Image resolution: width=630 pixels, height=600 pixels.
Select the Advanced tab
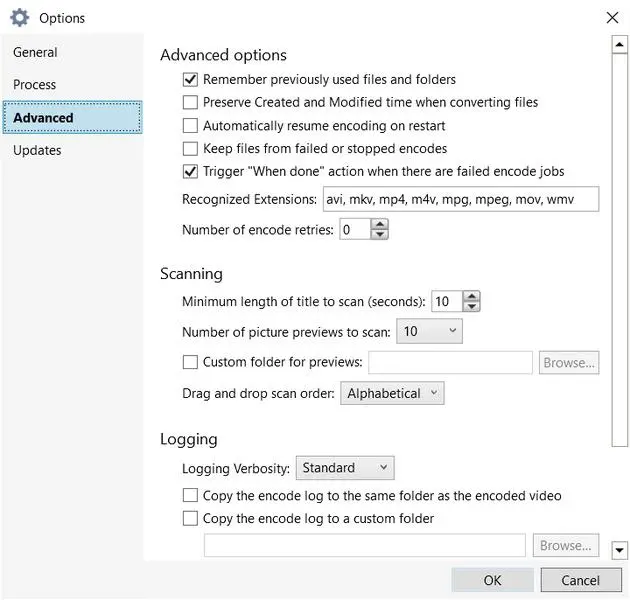pos(72,117)
